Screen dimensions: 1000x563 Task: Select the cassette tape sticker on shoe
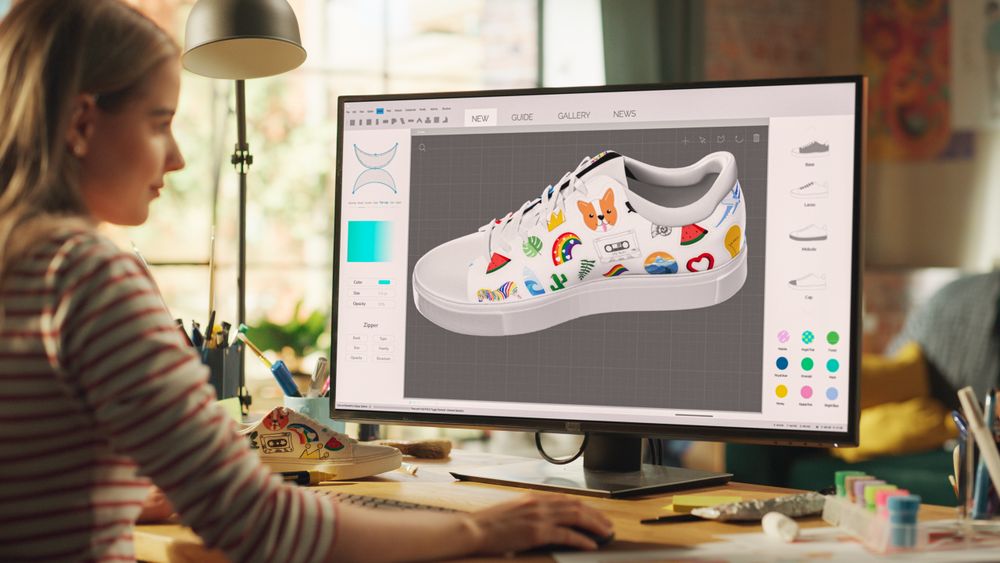tap(617, 245)
